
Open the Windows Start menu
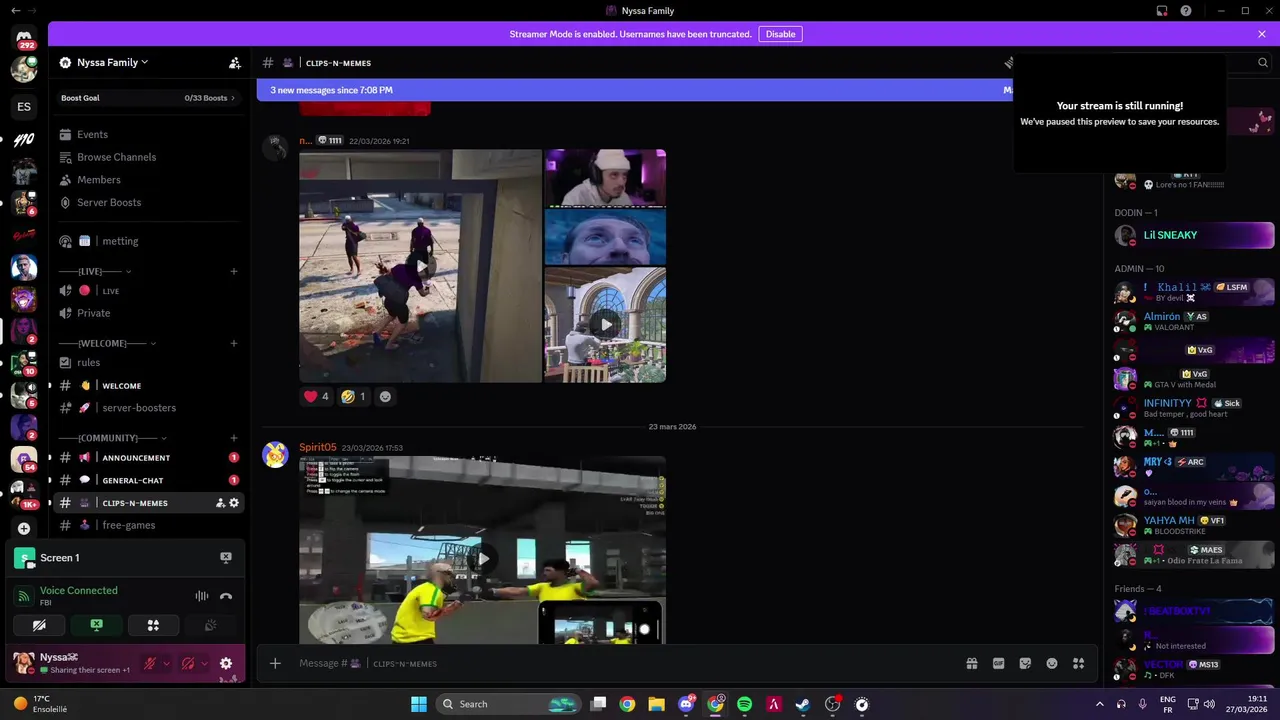click(418, 704)
